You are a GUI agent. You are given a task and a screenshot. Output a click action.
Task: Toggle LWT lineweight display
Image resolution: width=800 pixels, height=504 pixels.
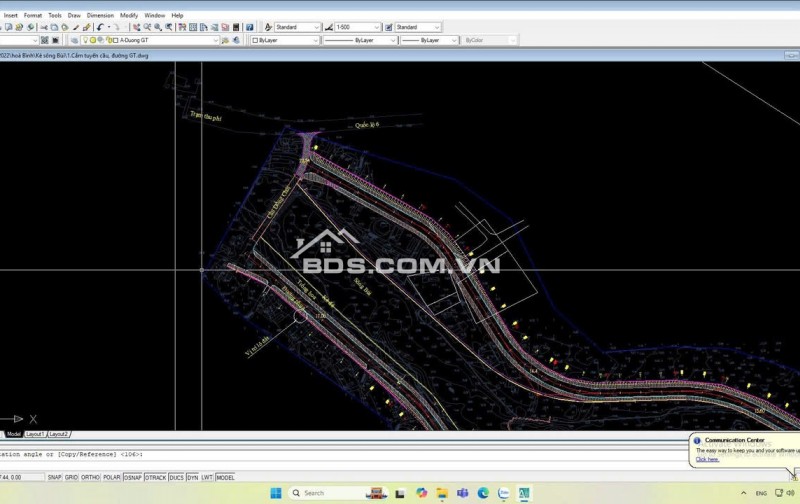coord(207,477)
